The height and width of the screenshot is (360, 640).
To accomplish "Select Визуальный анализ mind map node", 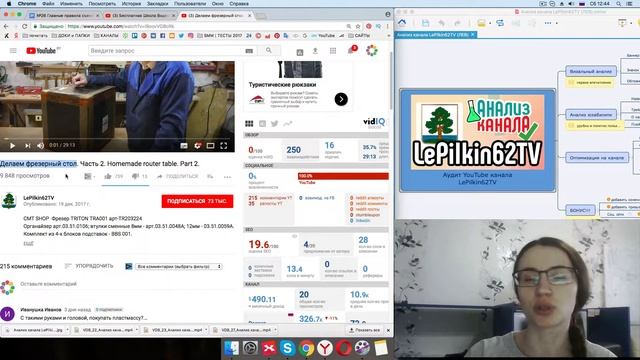I will [591, 71].
